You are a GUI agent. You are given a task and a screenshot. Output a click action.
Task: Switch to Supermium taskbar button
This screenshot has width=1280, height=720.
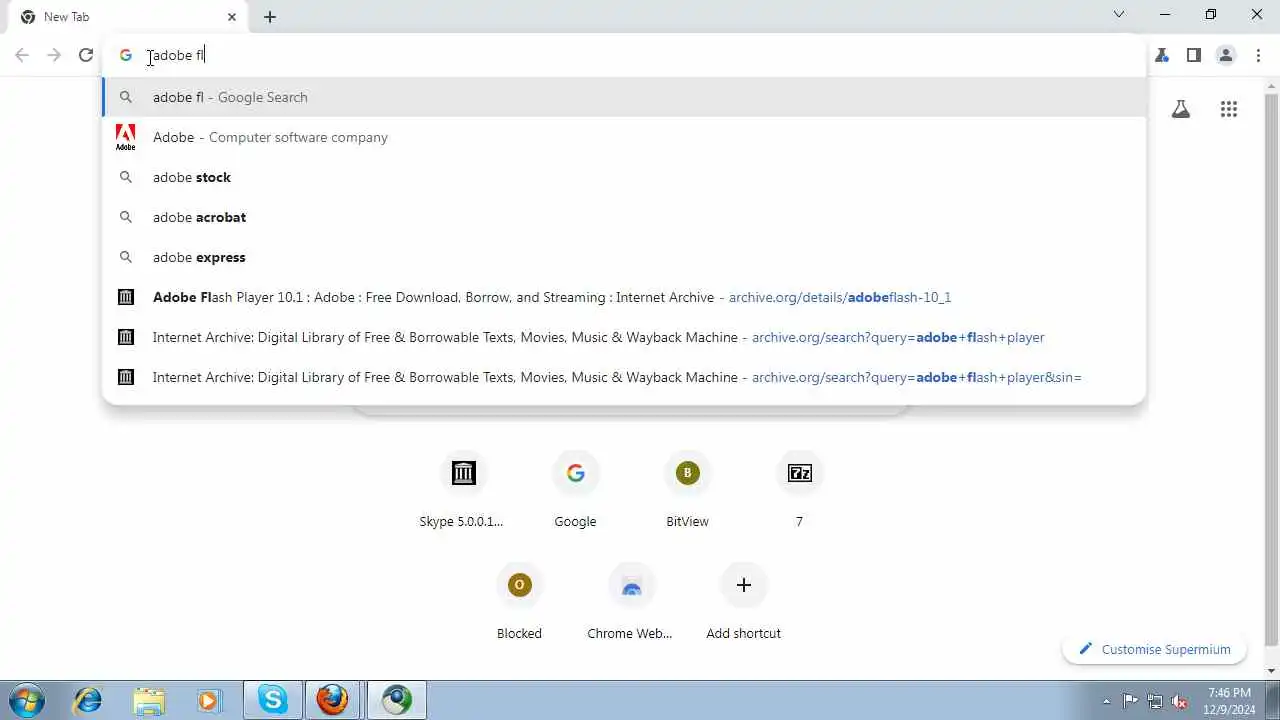click(397, 700)
